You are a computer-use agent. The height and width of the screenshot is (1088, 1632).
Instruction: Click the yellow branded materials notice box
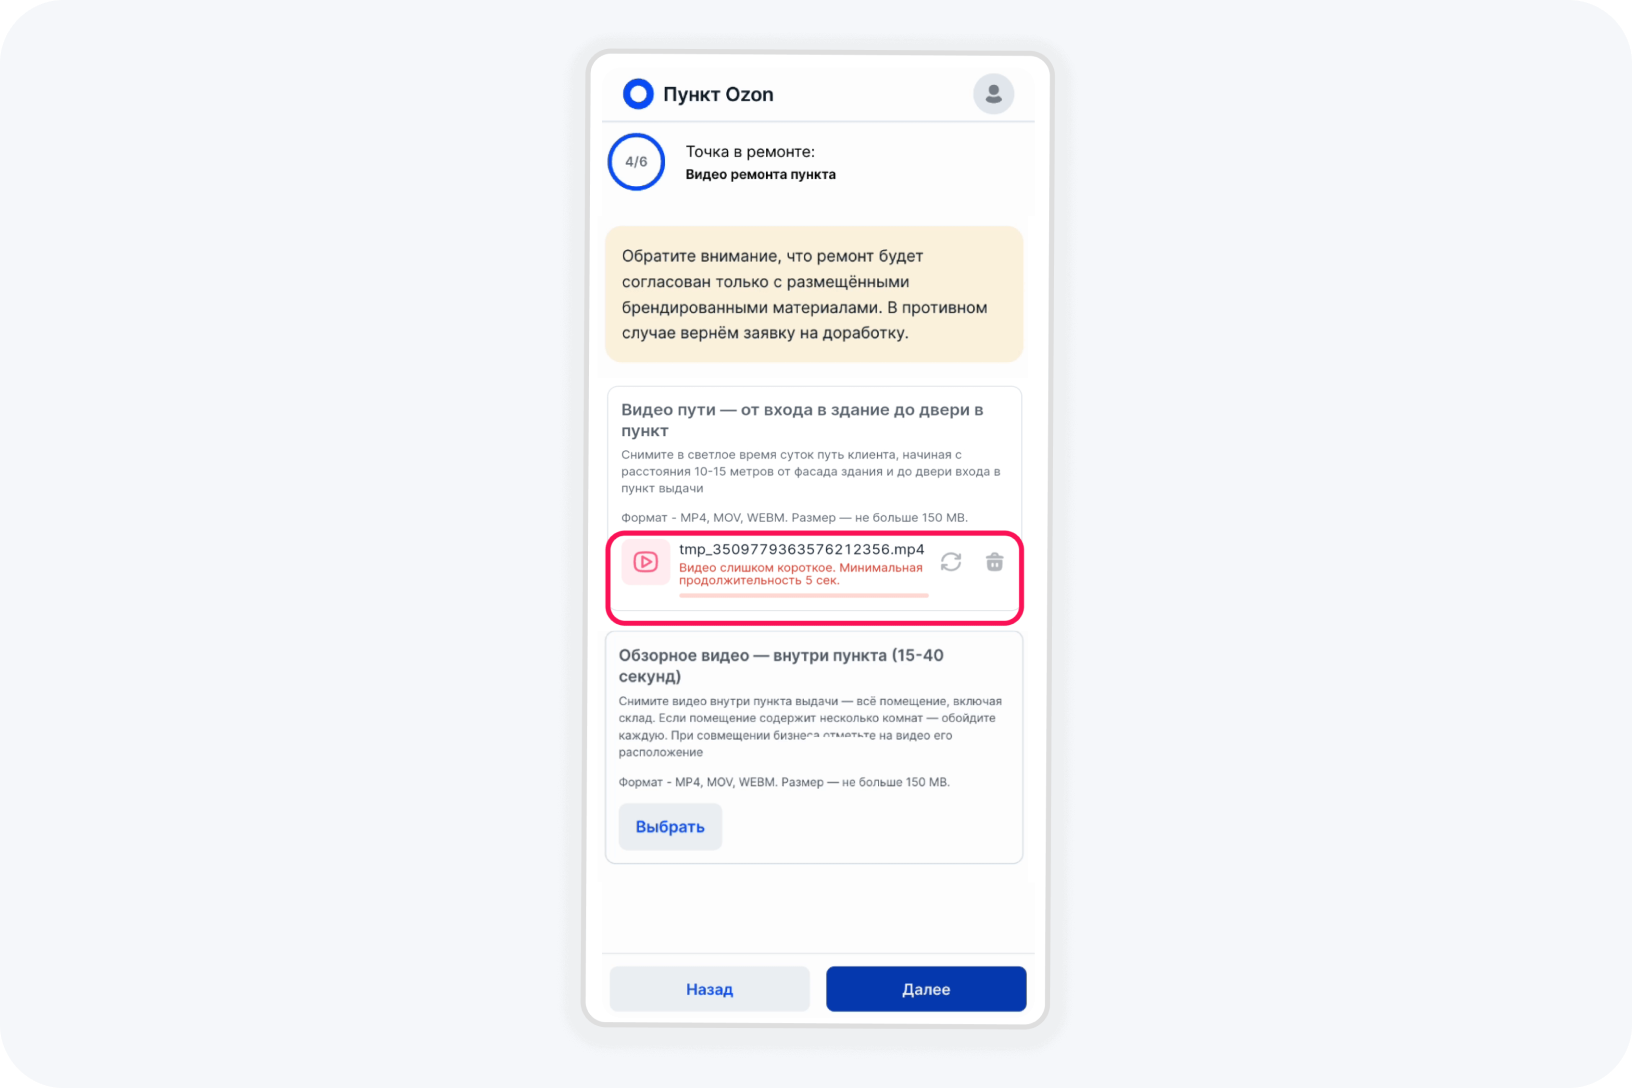(814, 294)
